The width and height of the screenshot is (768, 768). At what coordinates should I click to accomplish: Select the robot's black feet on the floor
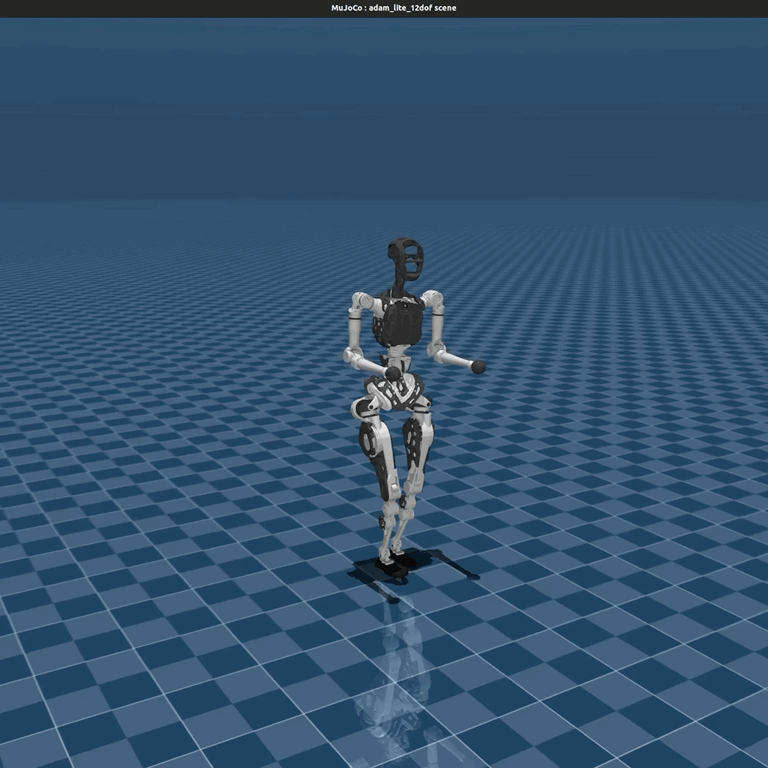point(391,563)
